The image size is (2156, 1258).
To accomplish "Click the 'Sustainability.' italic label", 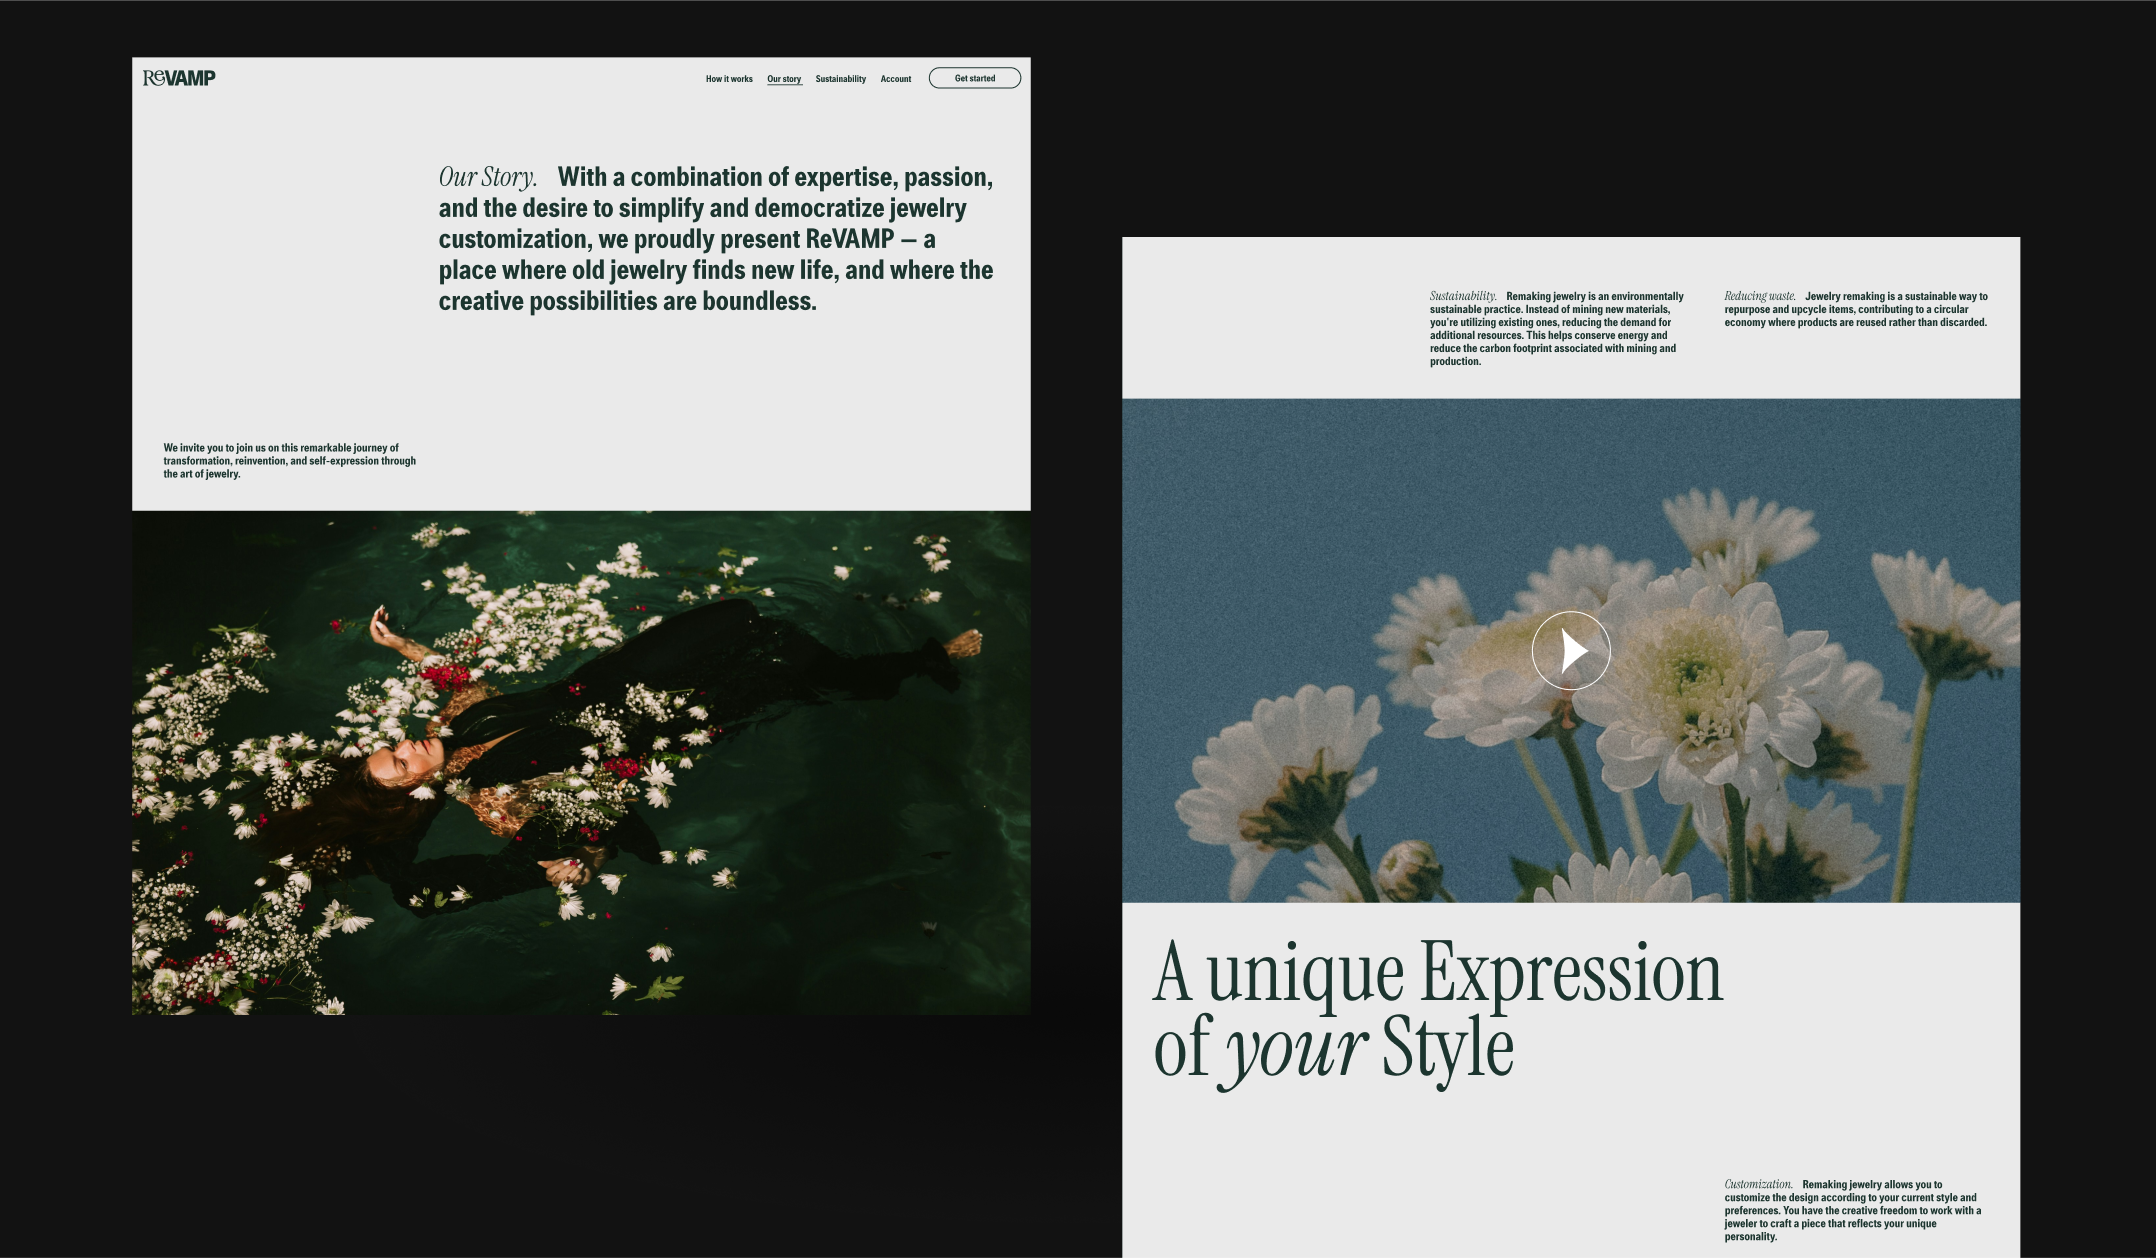I will [x=1463, y=296].
